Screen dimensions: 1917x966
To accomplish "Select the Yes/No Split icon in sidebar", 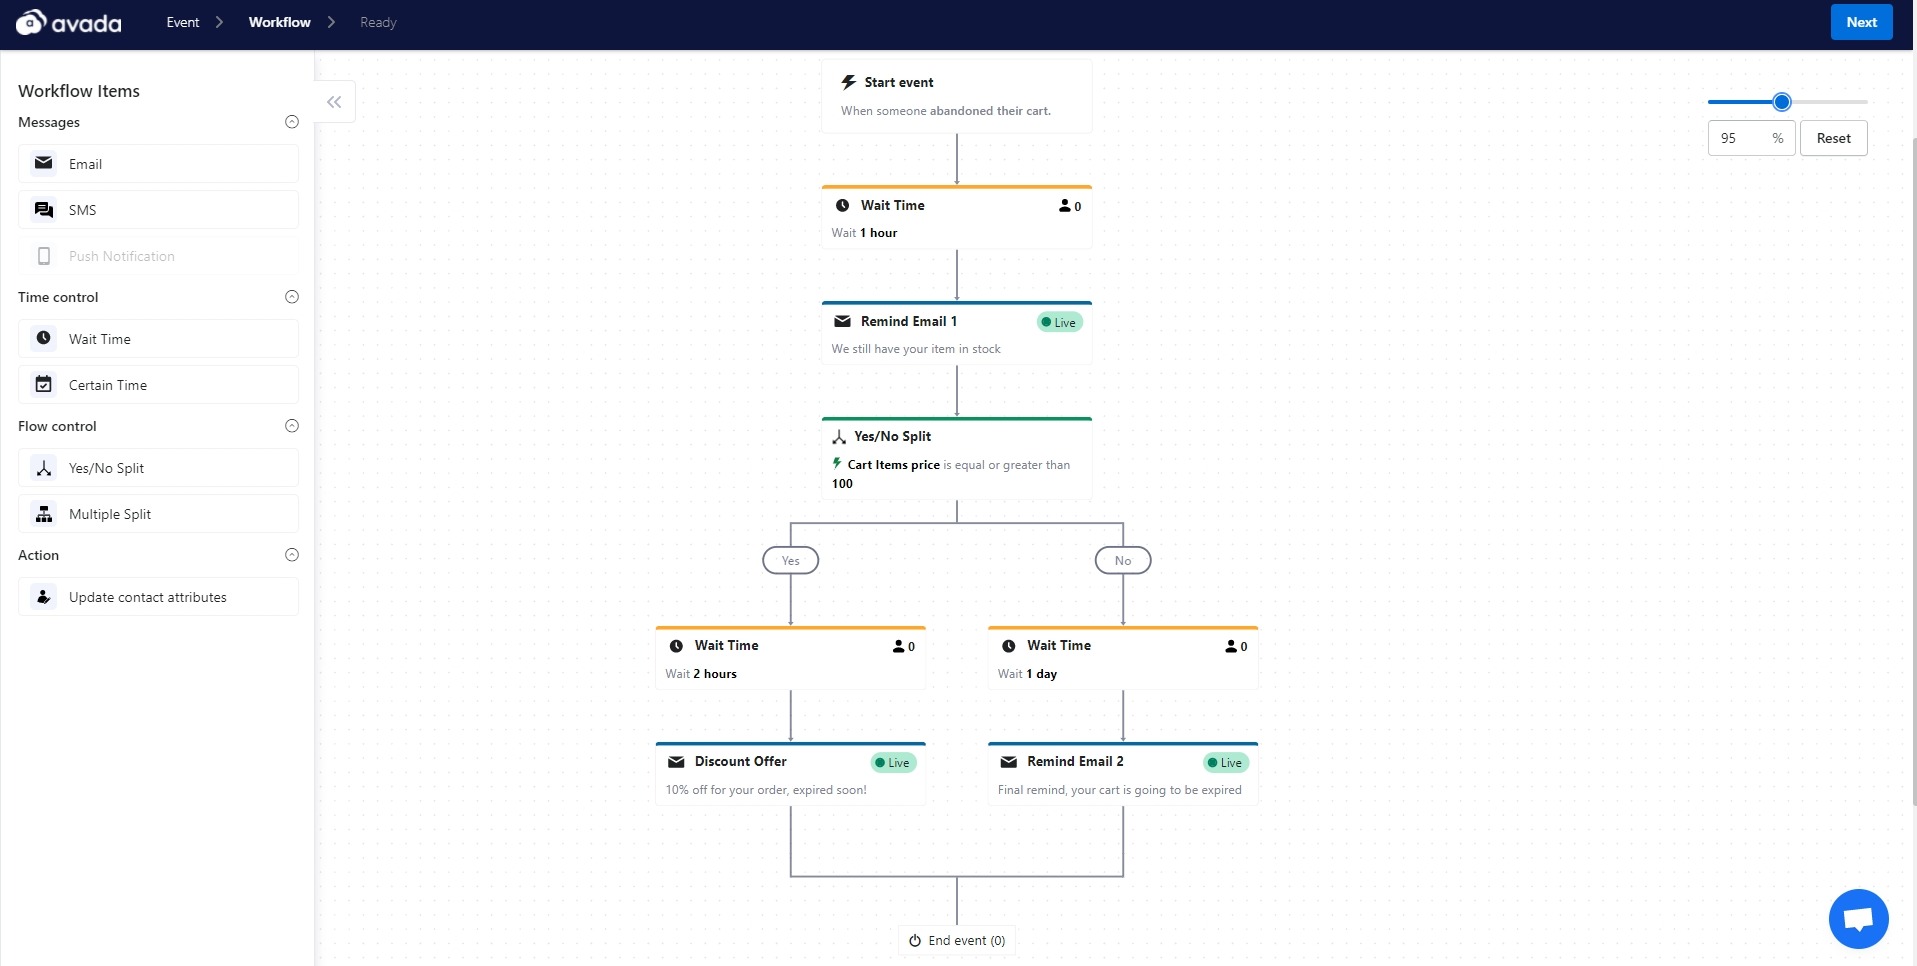I will [x=44, y=468].
